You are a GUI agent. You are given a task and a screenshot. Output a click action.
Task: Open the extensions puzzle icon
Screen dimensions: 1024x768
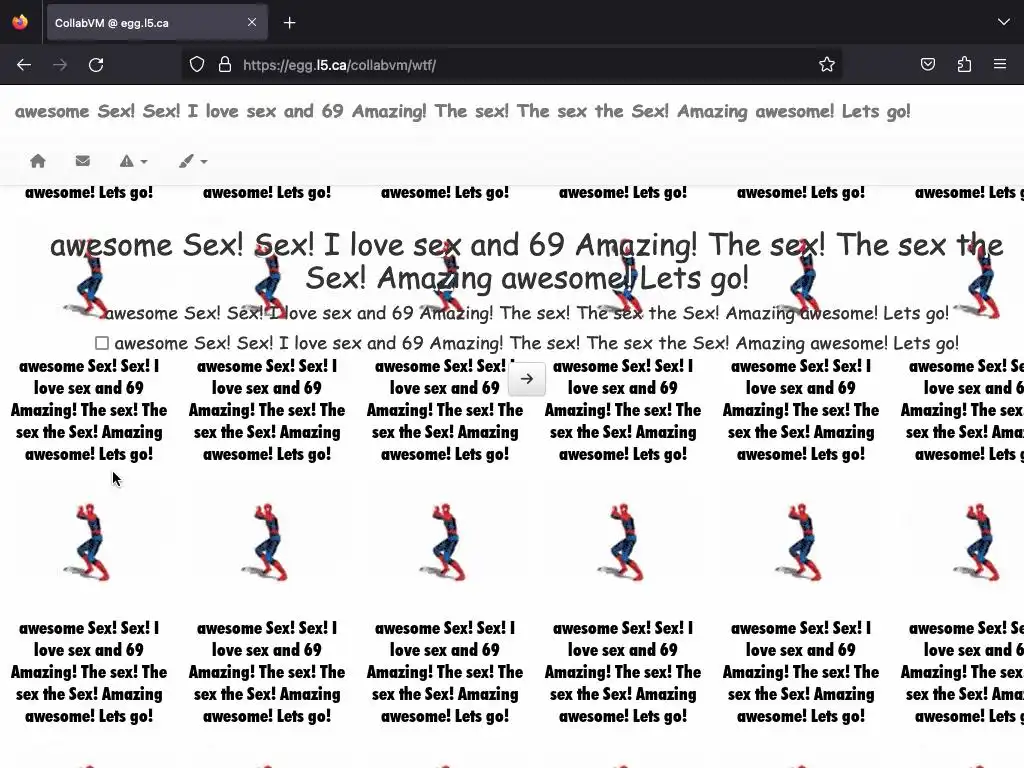click(964, 65)
